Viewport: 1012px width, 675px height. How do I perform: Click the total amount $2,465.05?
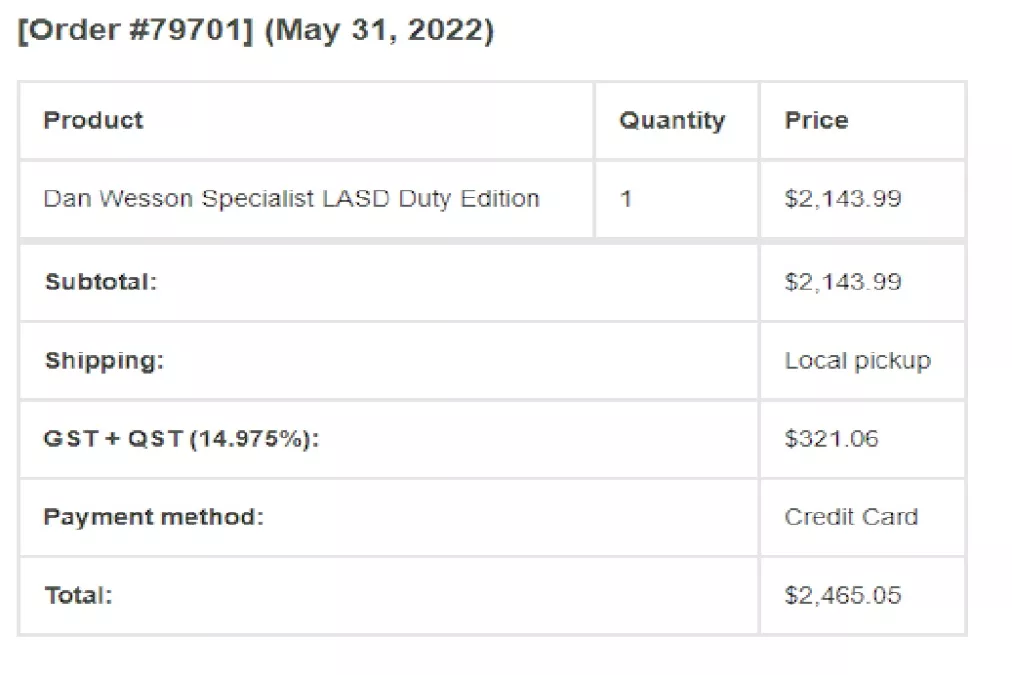[842, 595]
